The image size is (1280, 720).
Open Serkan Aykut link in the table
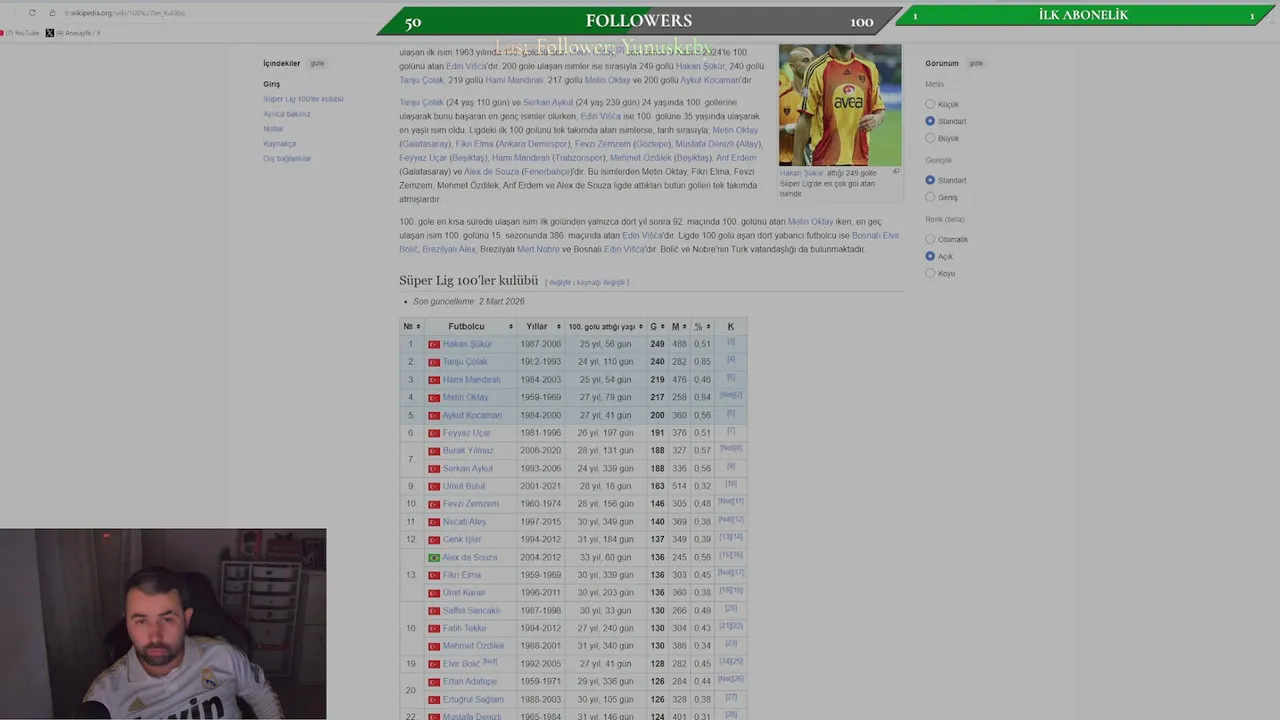(x=468, y=469)
